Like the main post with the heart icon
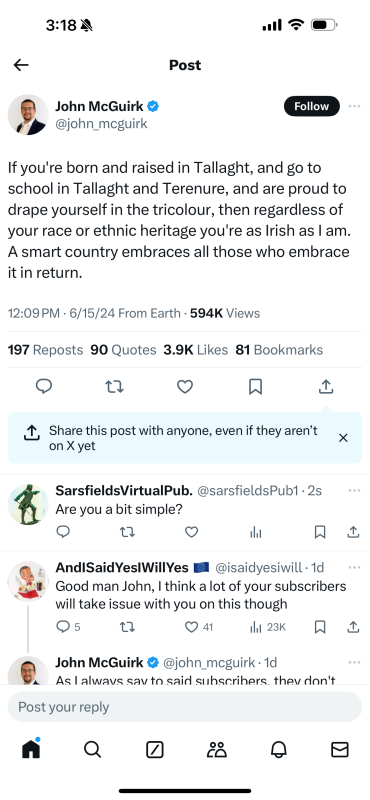Screen dimensions: 370x800 pos(185,387)
